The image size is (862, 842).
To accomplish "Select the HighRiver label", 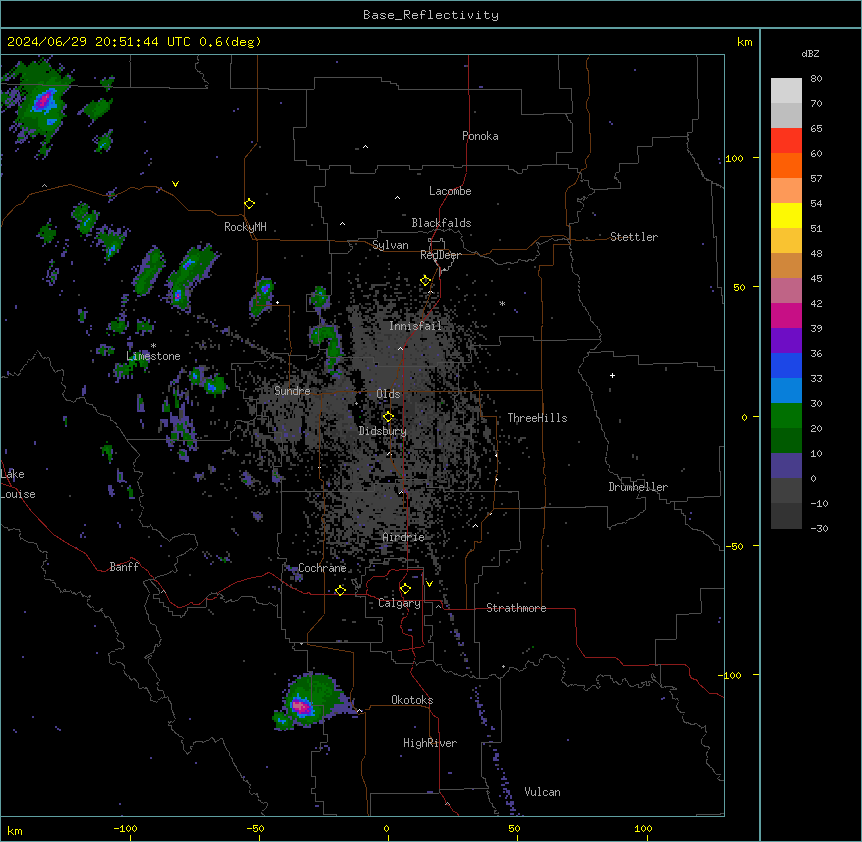I will click(430, 743).
